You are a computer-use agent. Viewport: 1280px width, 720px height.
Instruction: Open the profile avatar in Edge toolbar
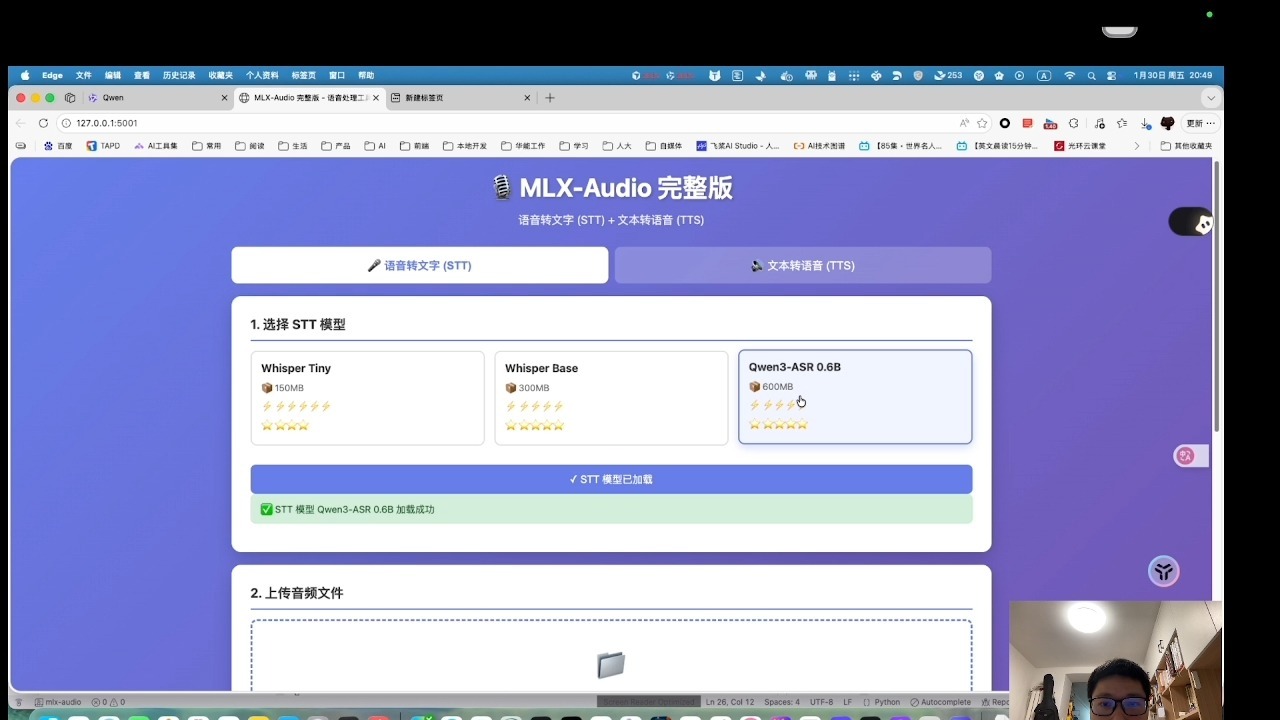1167,123
